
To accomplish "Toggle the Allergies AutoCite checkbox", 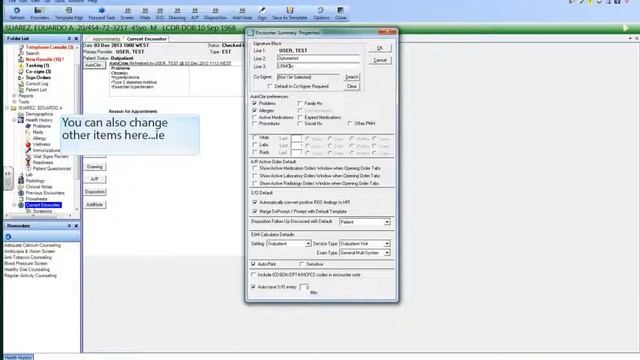I will click(255, 111).
